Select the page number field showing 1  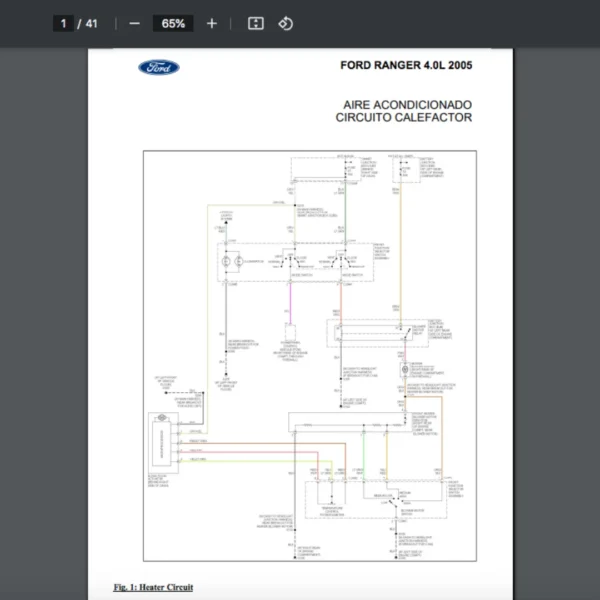point(63,24)
